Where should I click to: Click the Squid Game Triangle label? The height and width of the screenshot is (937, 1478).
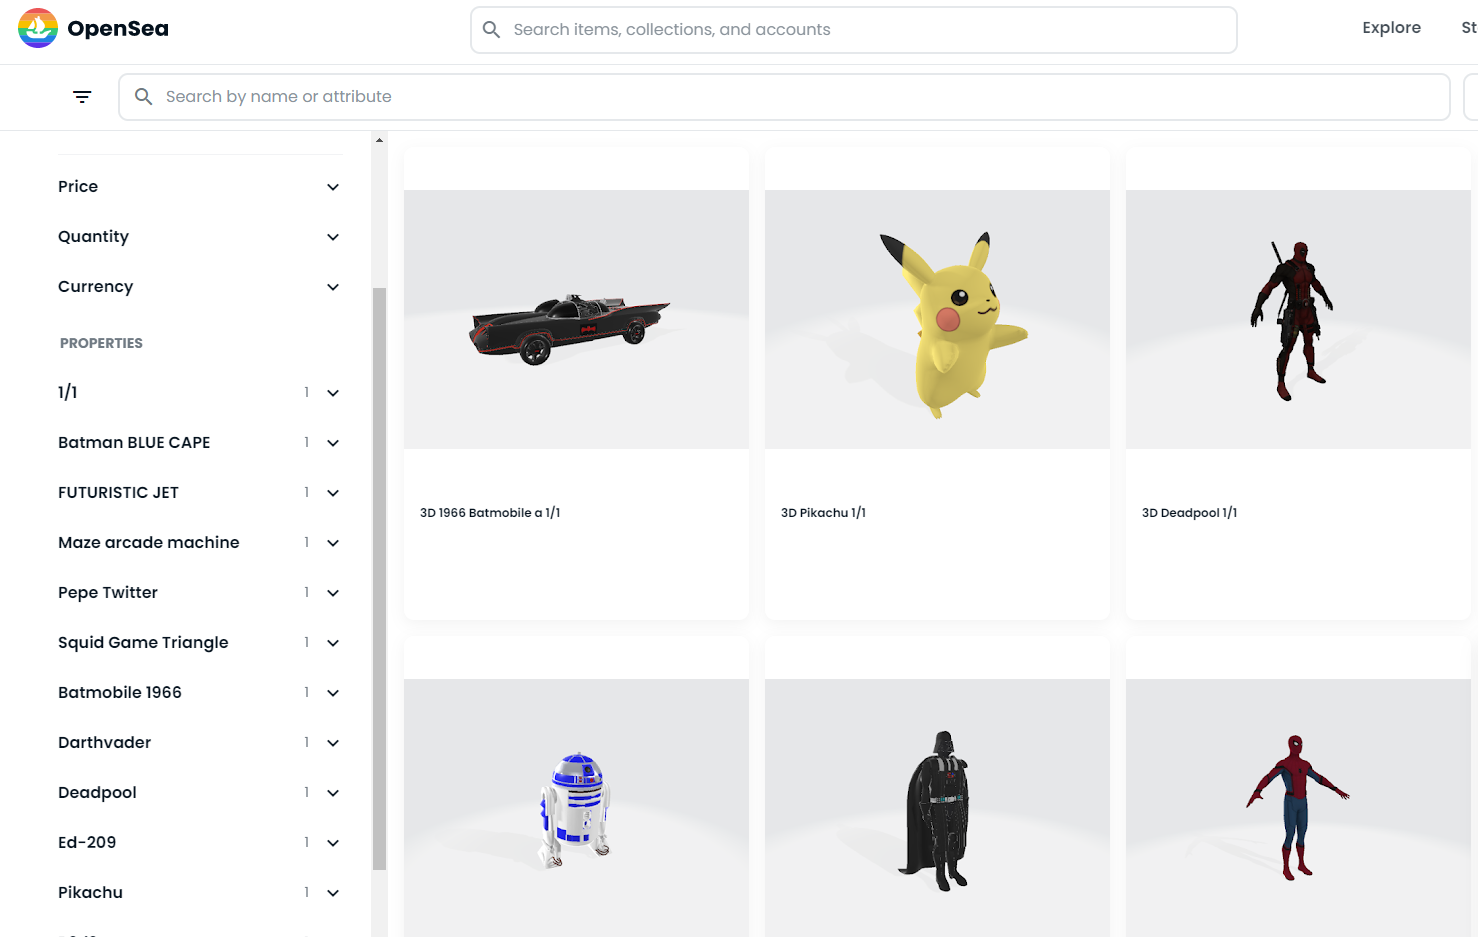[143, 642]
